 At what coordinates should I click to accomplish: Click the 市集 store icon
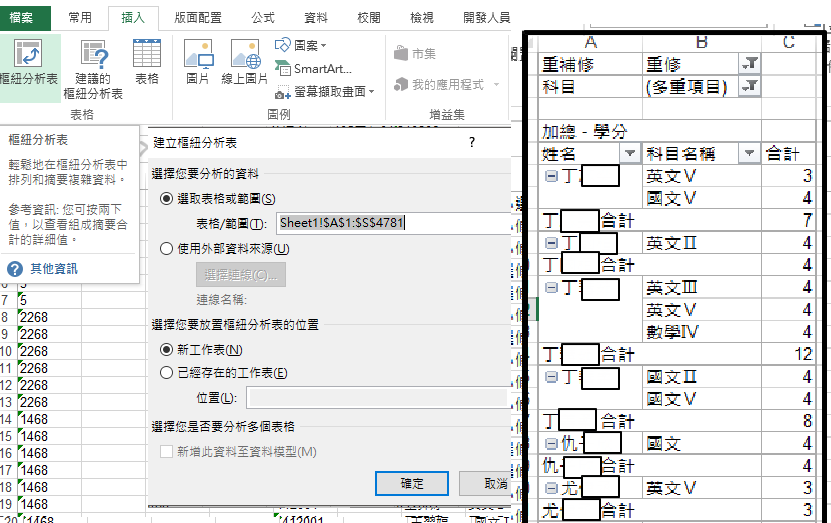pos(415,54)
